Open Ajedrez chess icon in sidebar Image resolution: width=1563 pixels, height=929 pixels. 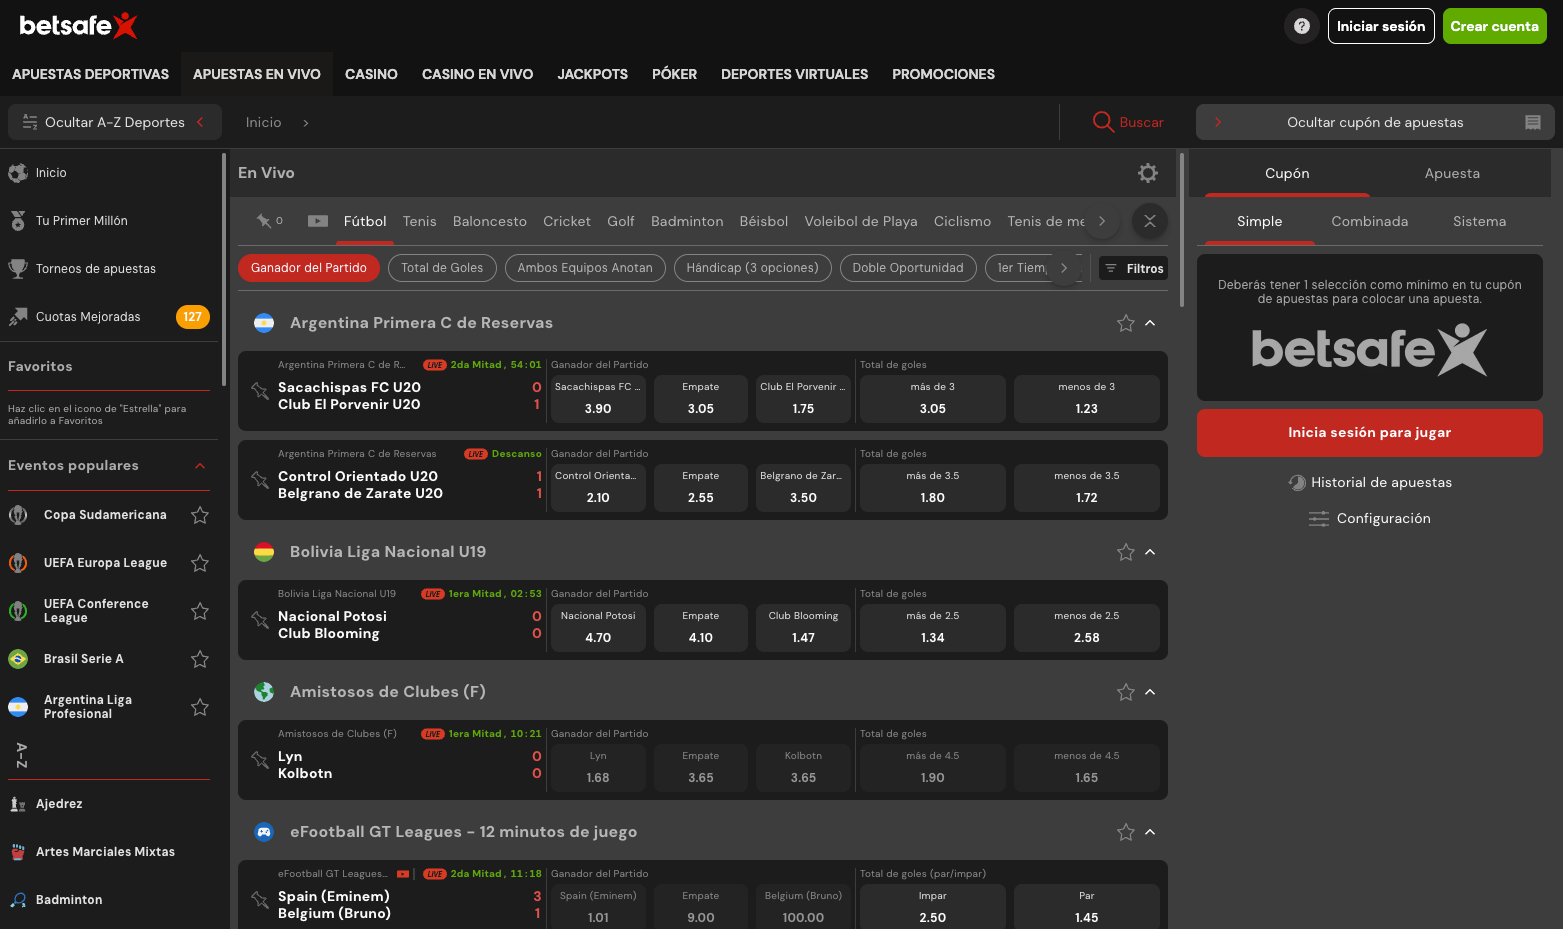tap(18, 804)
